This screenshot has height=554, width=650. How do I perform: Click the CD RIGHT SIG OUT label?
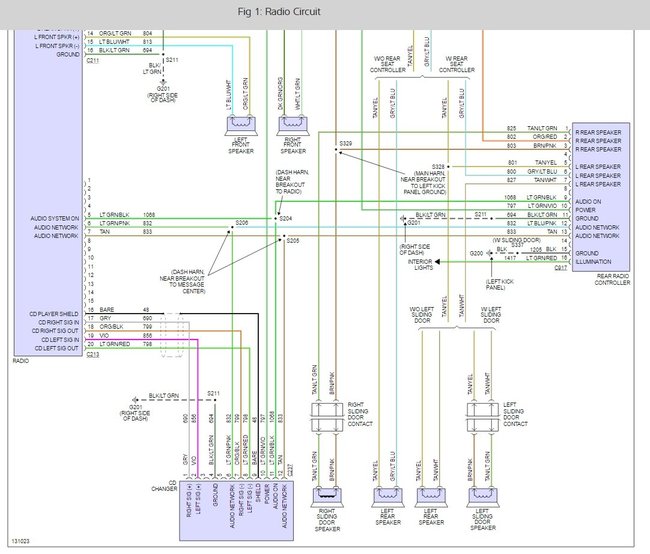pyautogui.click(x=55, y=331)
